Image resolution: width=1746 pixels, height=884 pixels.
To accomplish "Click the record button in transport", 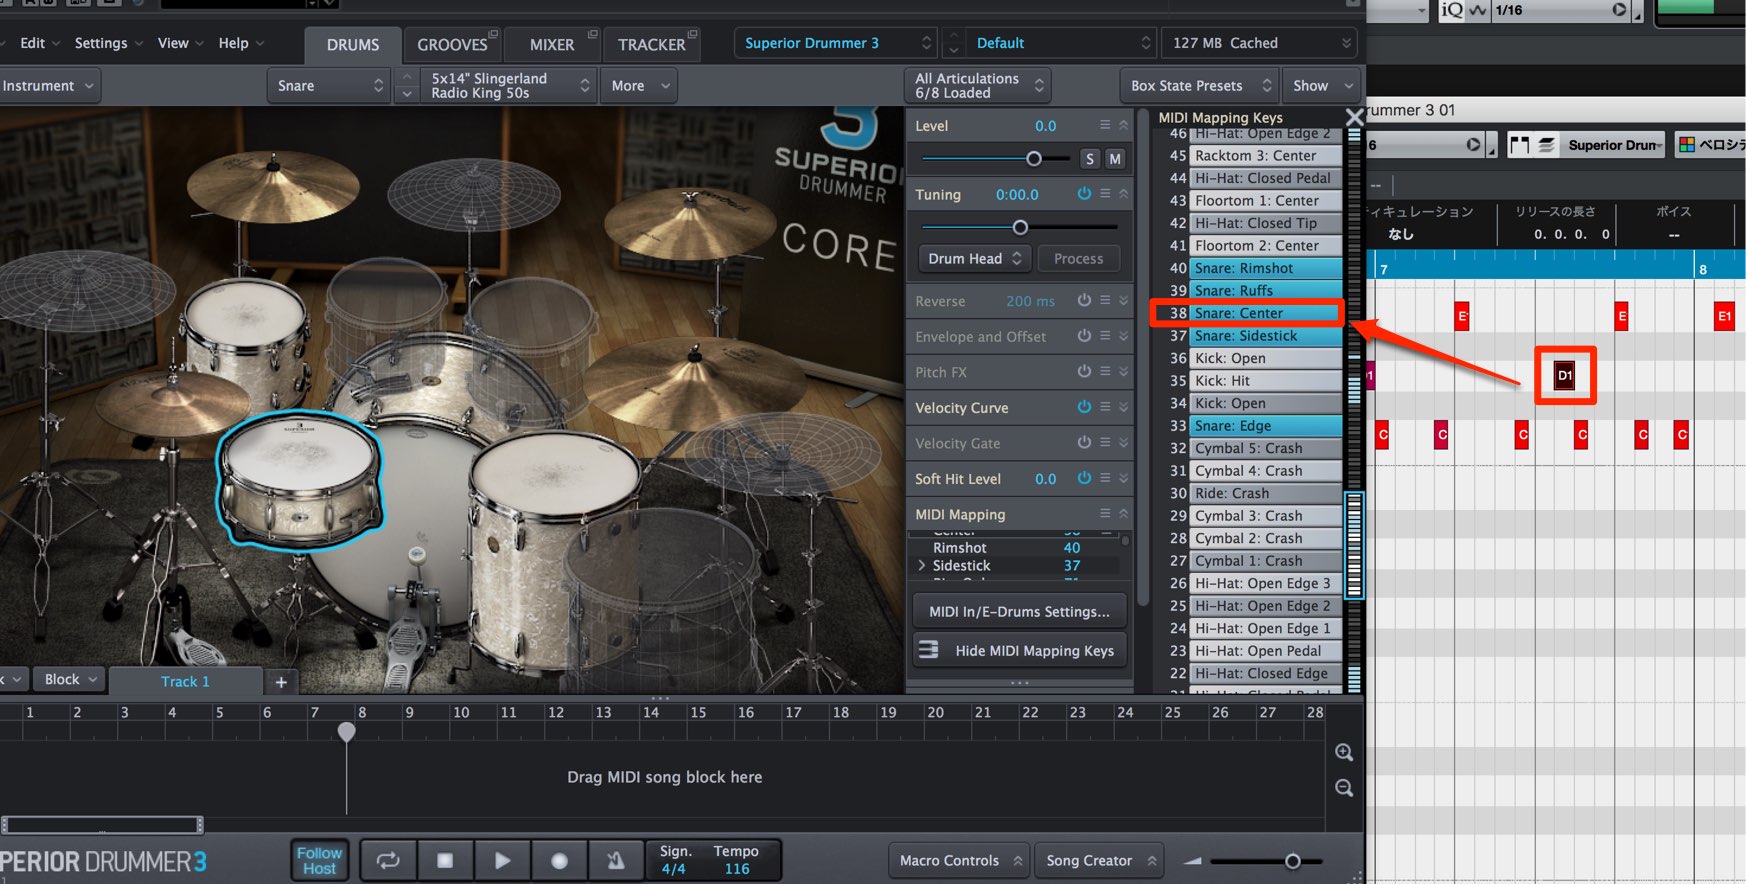I will click(x=559, y=860).
